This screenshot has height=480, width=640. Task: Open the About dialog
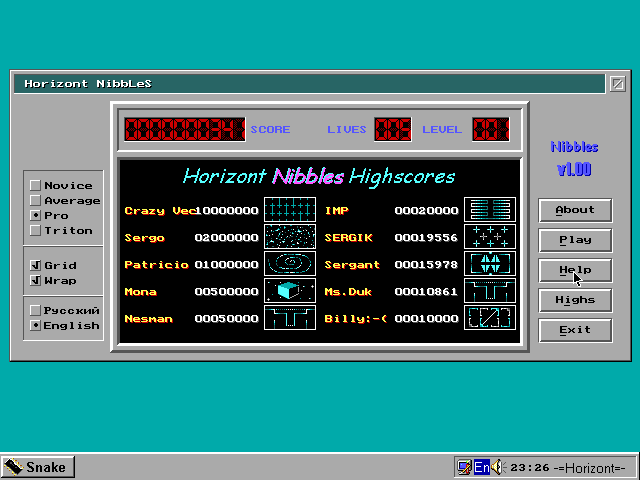click(575, 210)
